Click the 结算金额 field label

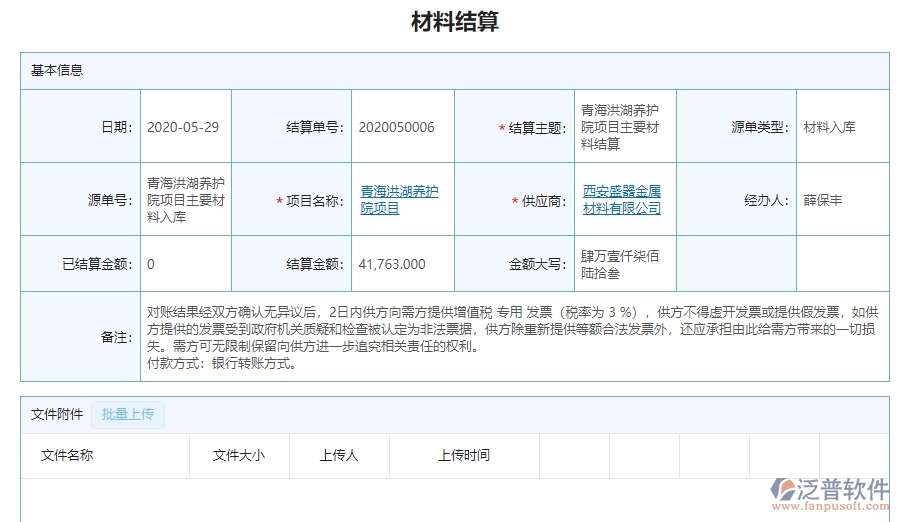pyautogui.click(x=315, y=264)
